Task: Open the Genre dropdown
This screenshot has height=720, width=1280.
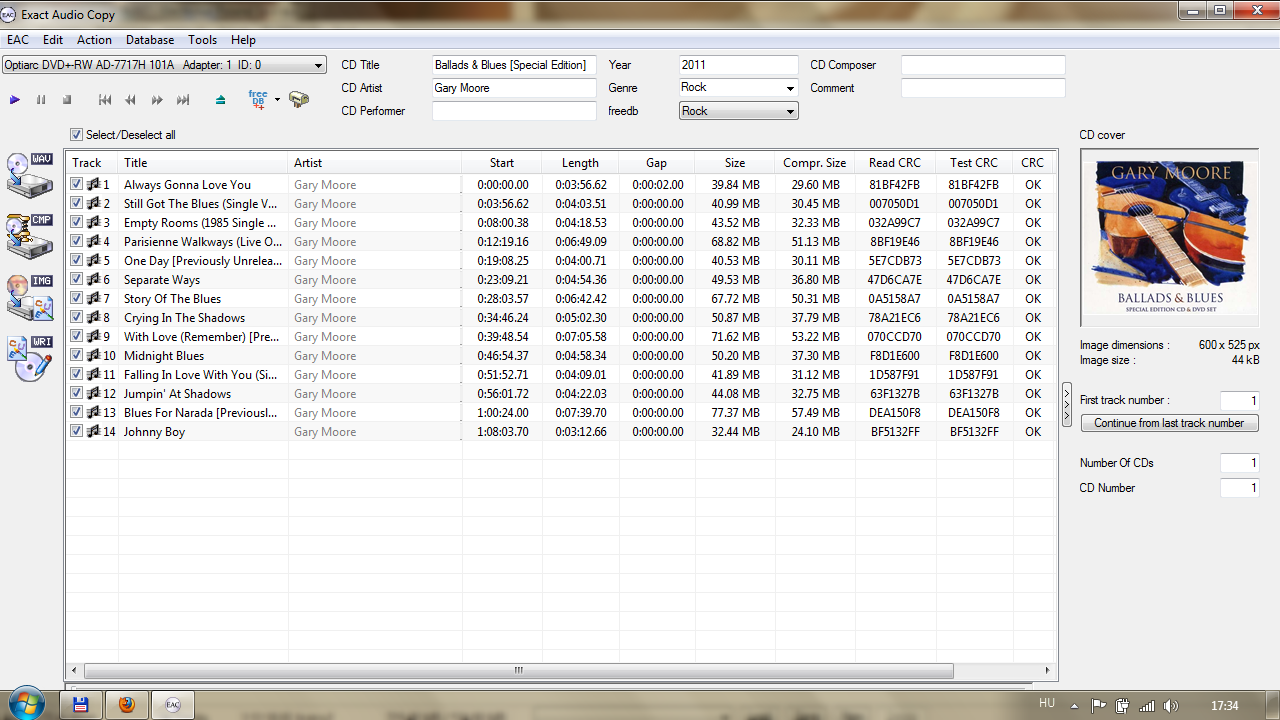Action: [738, 88]
